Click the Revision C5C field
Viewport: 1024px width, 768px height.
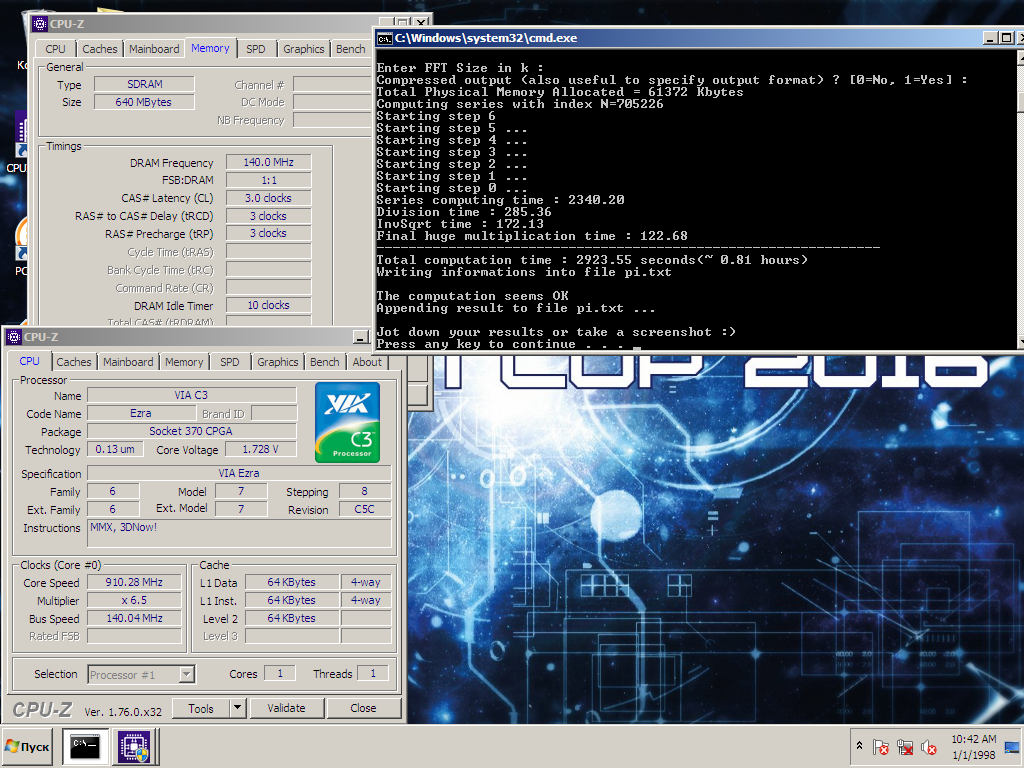point(364,509)
